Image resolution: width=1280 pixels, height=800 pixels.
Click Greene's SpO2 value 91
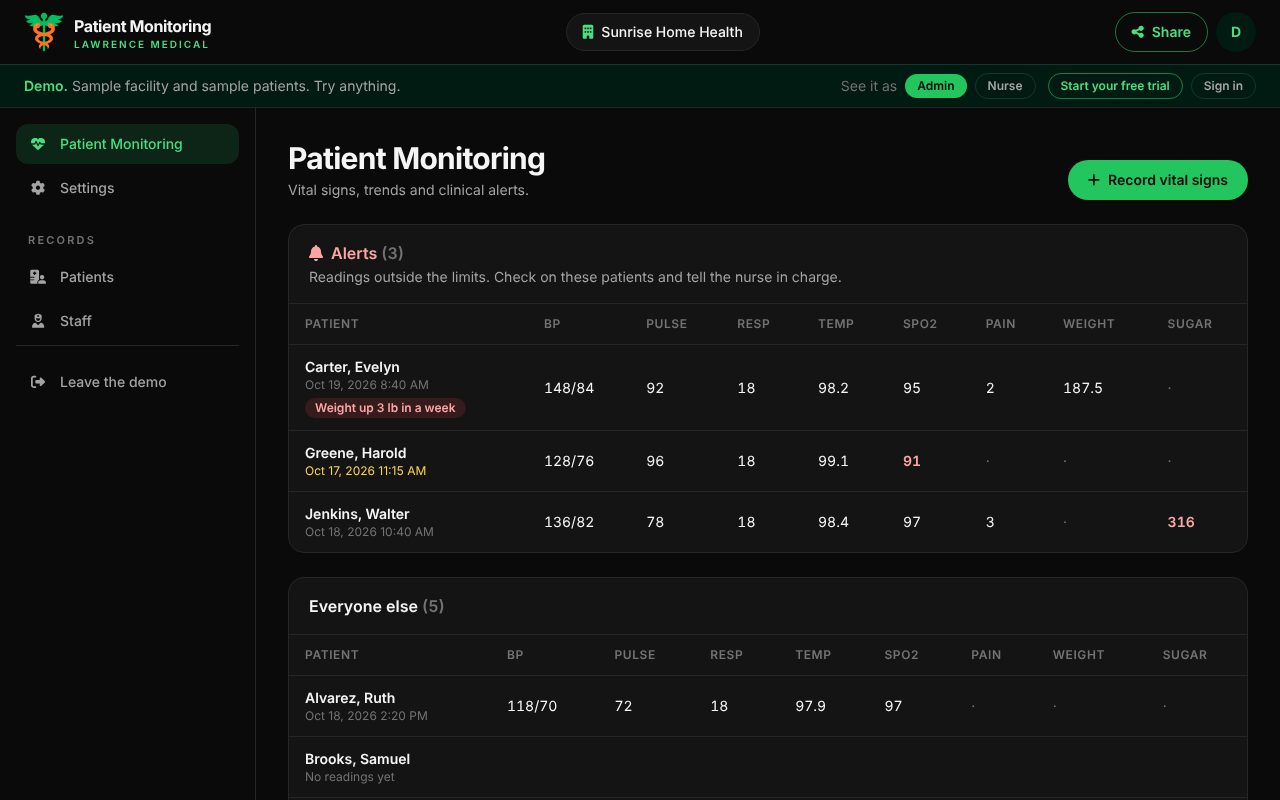click(912, 461)
